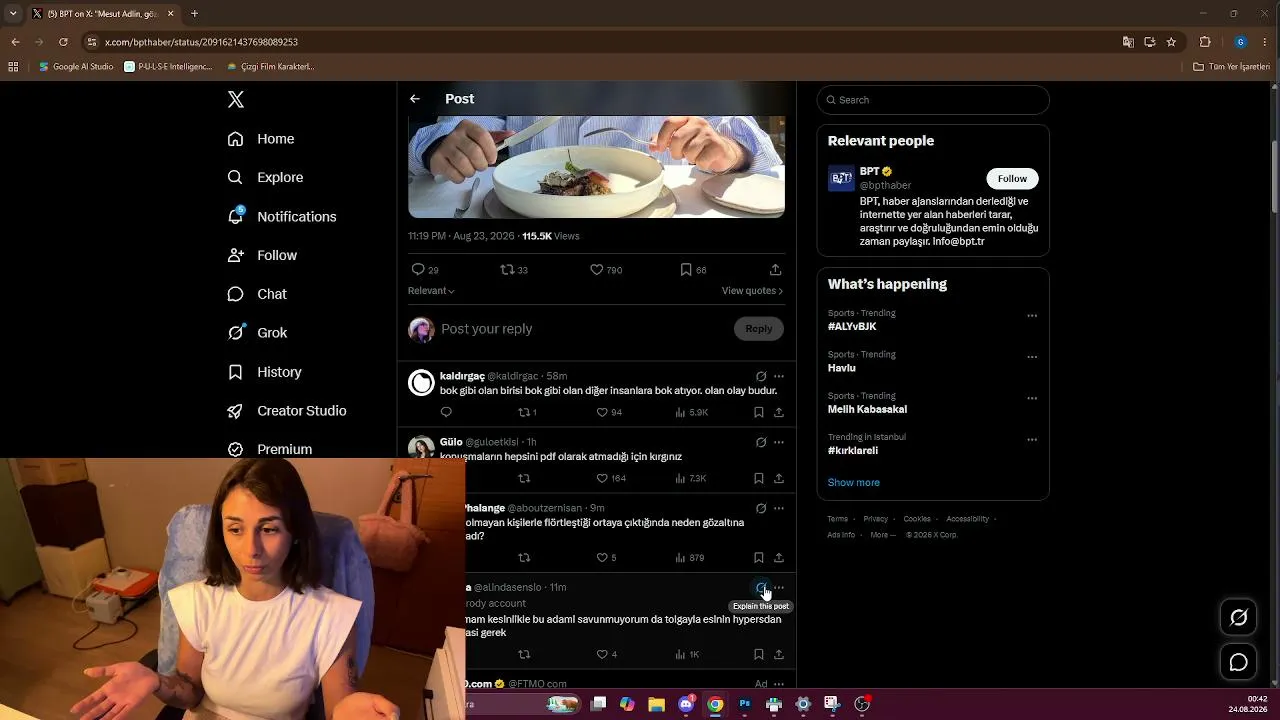
Task: Open Notifications in the sidebar
Action: pos(282,216)
